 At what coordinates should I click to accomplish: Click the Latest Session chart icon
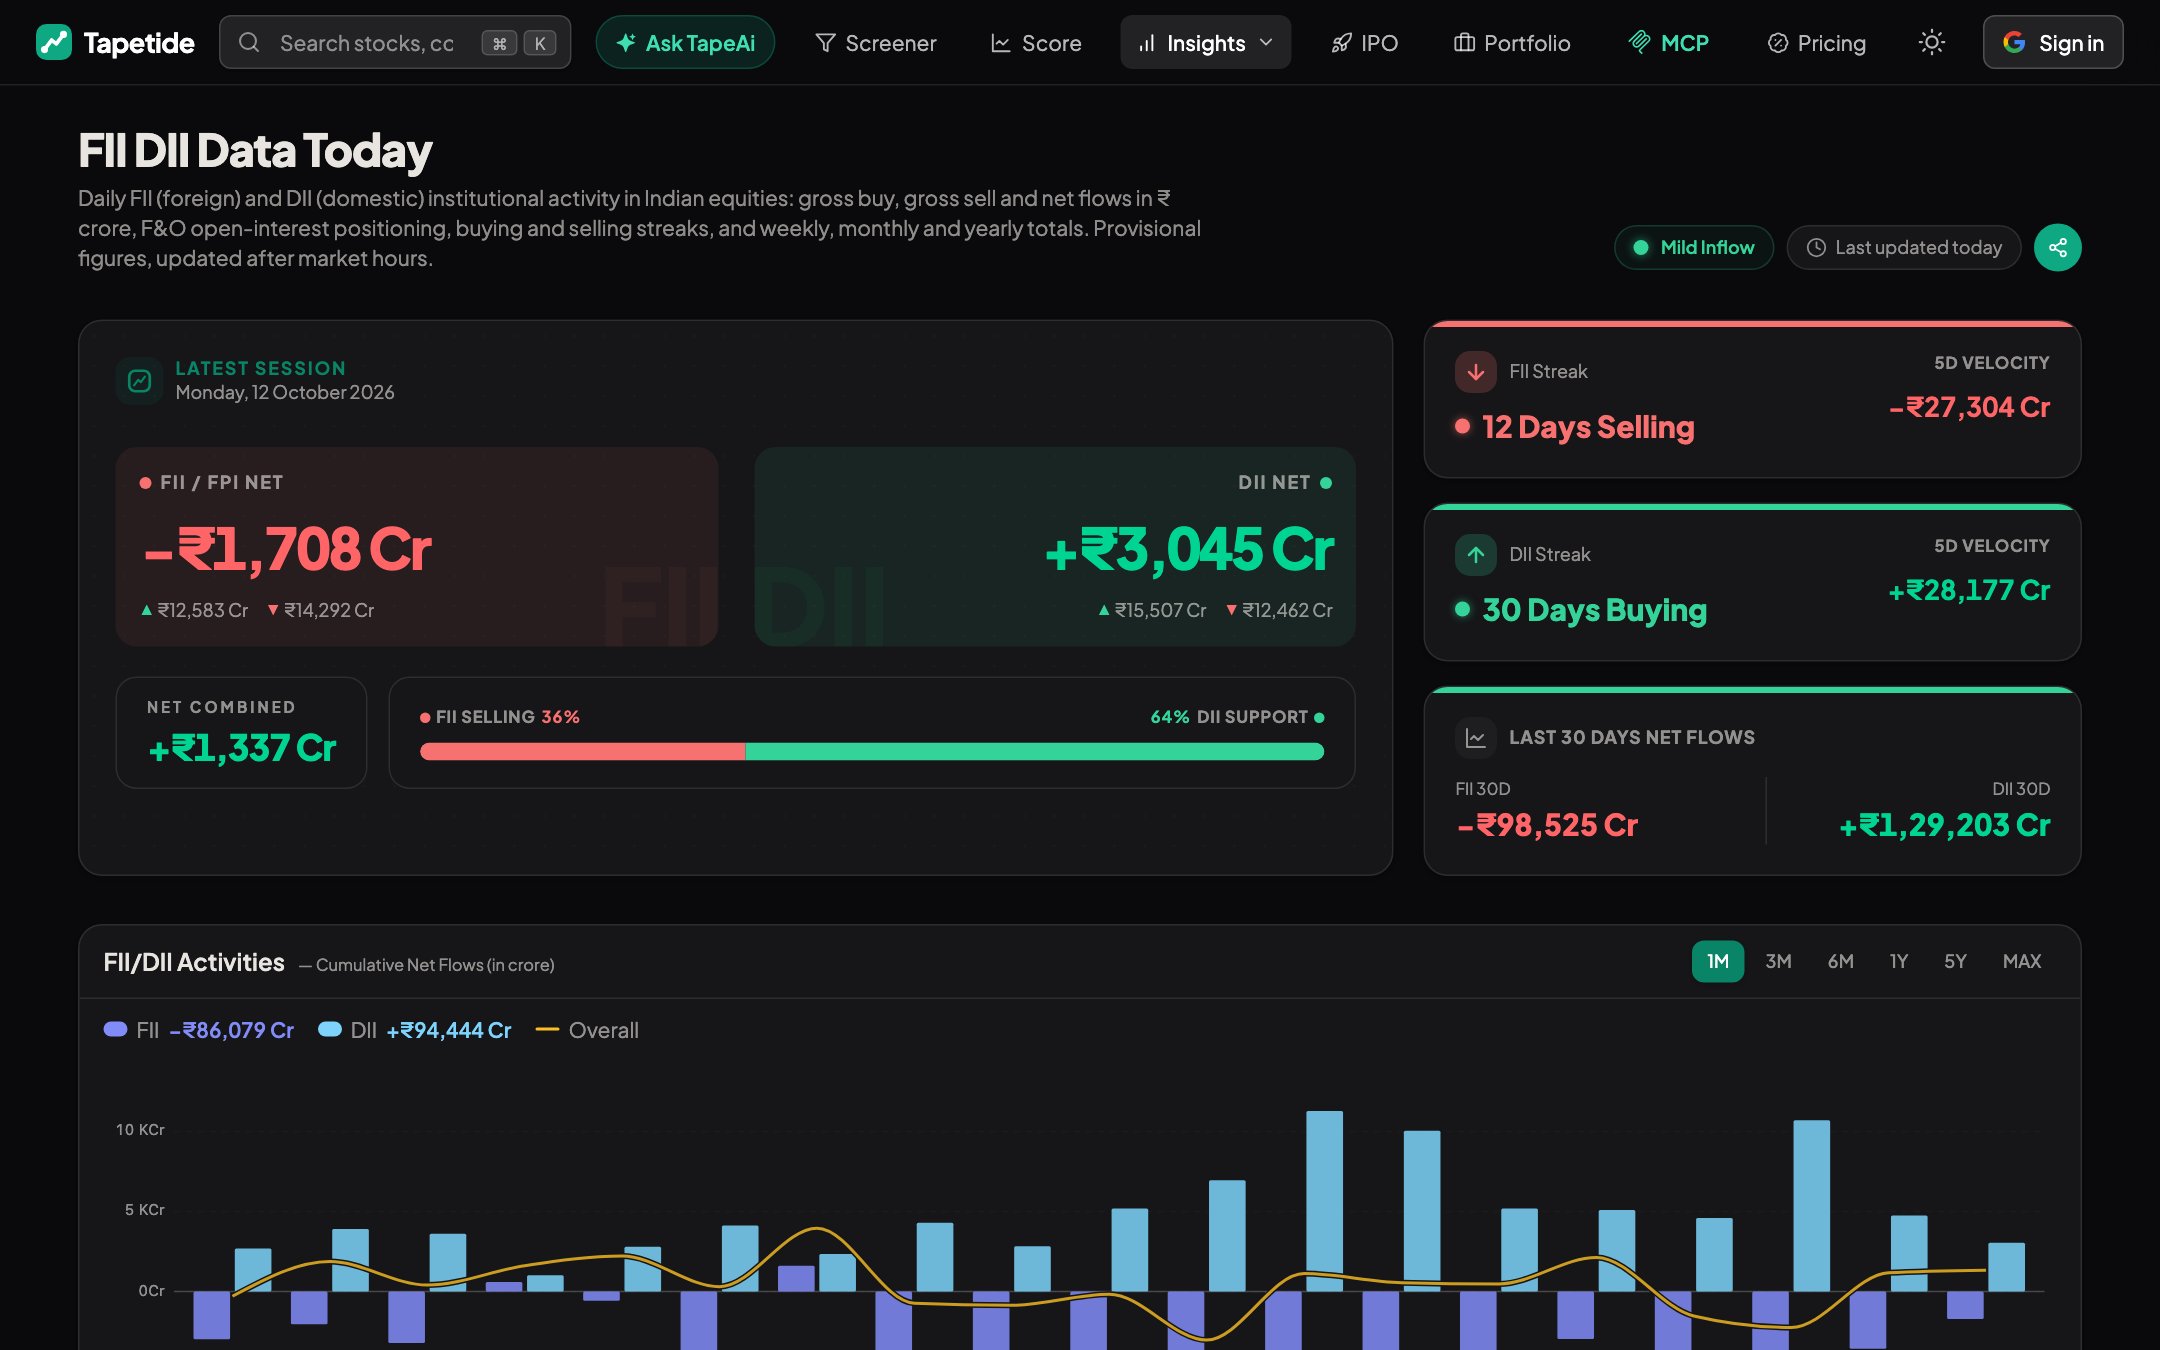click(x=139, y=380)
